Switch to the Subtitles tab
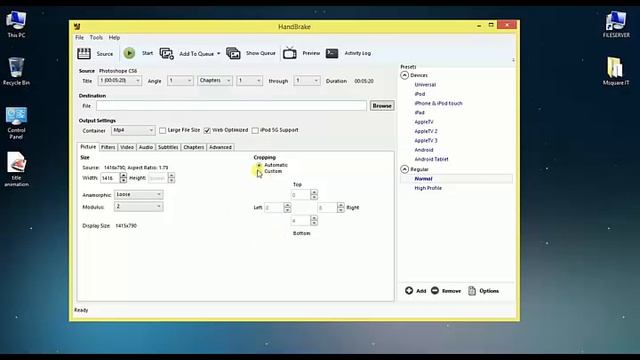 (x=168, y=147)
